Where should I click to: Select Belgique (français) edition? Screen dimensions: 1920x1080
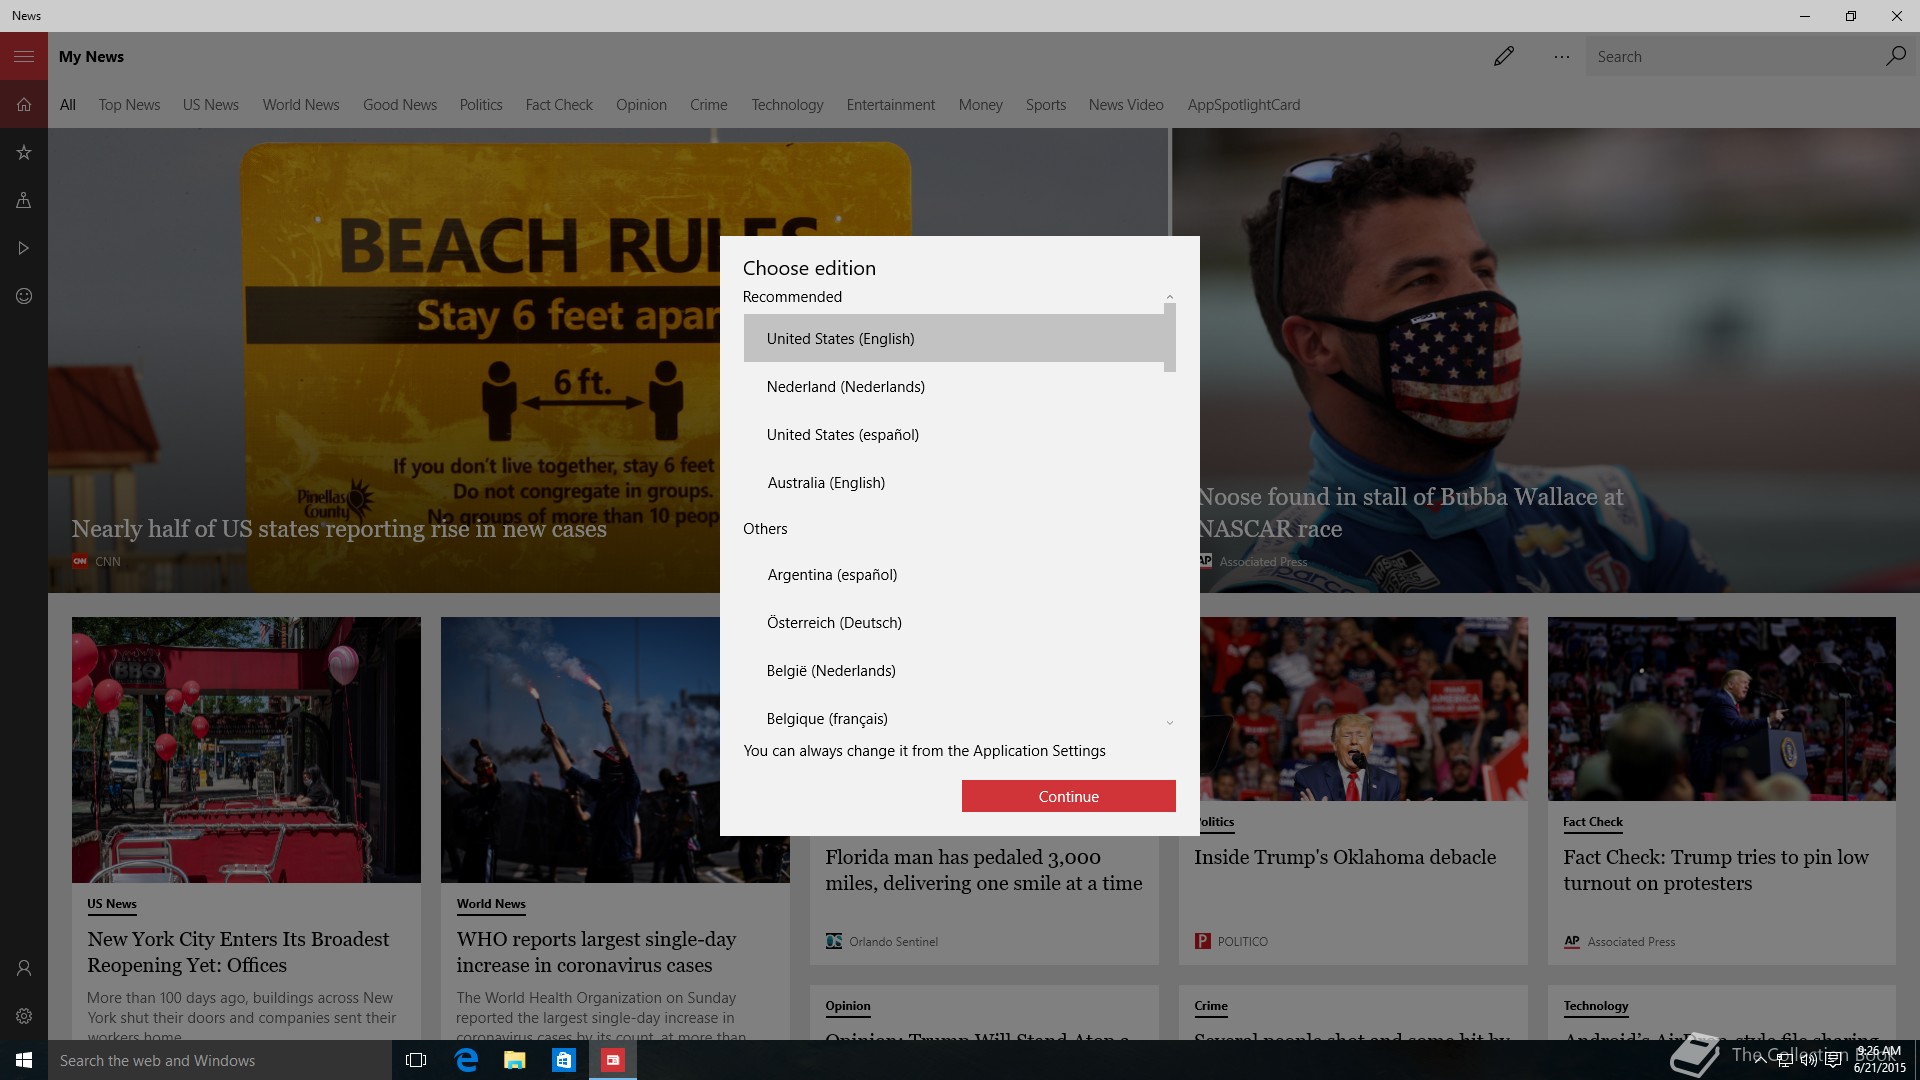click(x=954, y=718)
